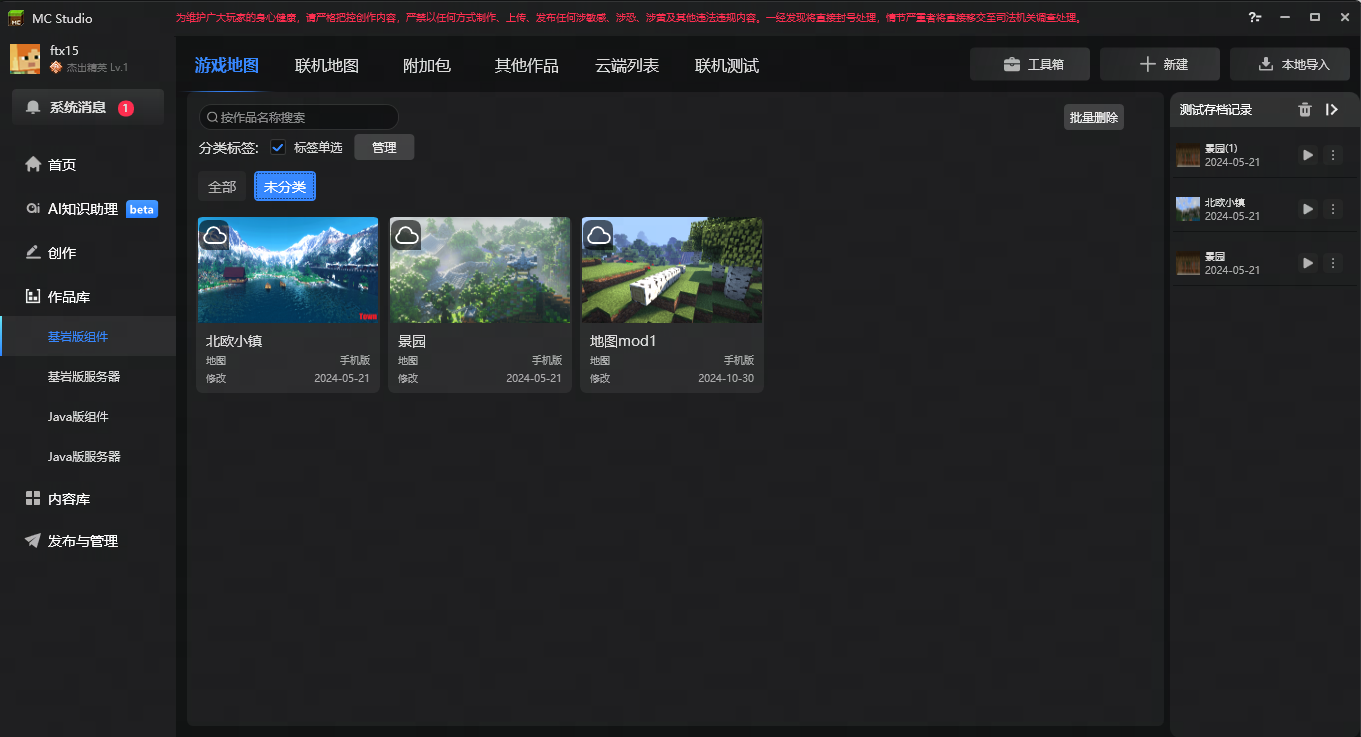Open the 工具箱 toolbox button
This screenshot has width=1361, height=737.
tap(1033, 64)
